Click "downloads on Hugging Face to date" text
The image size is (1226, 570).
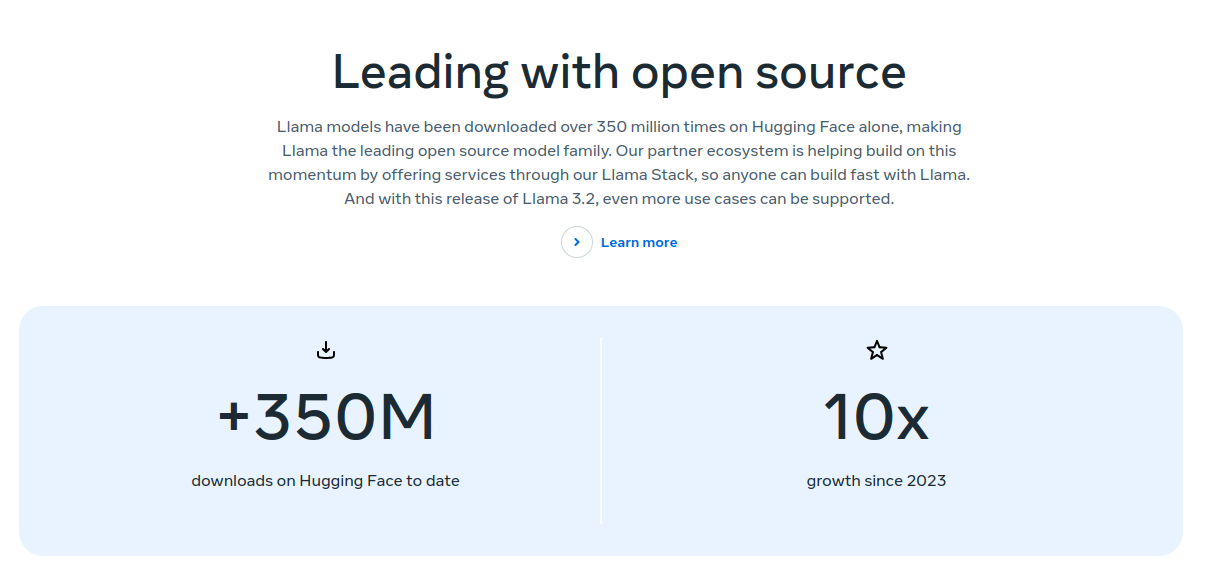pos(326,481)
